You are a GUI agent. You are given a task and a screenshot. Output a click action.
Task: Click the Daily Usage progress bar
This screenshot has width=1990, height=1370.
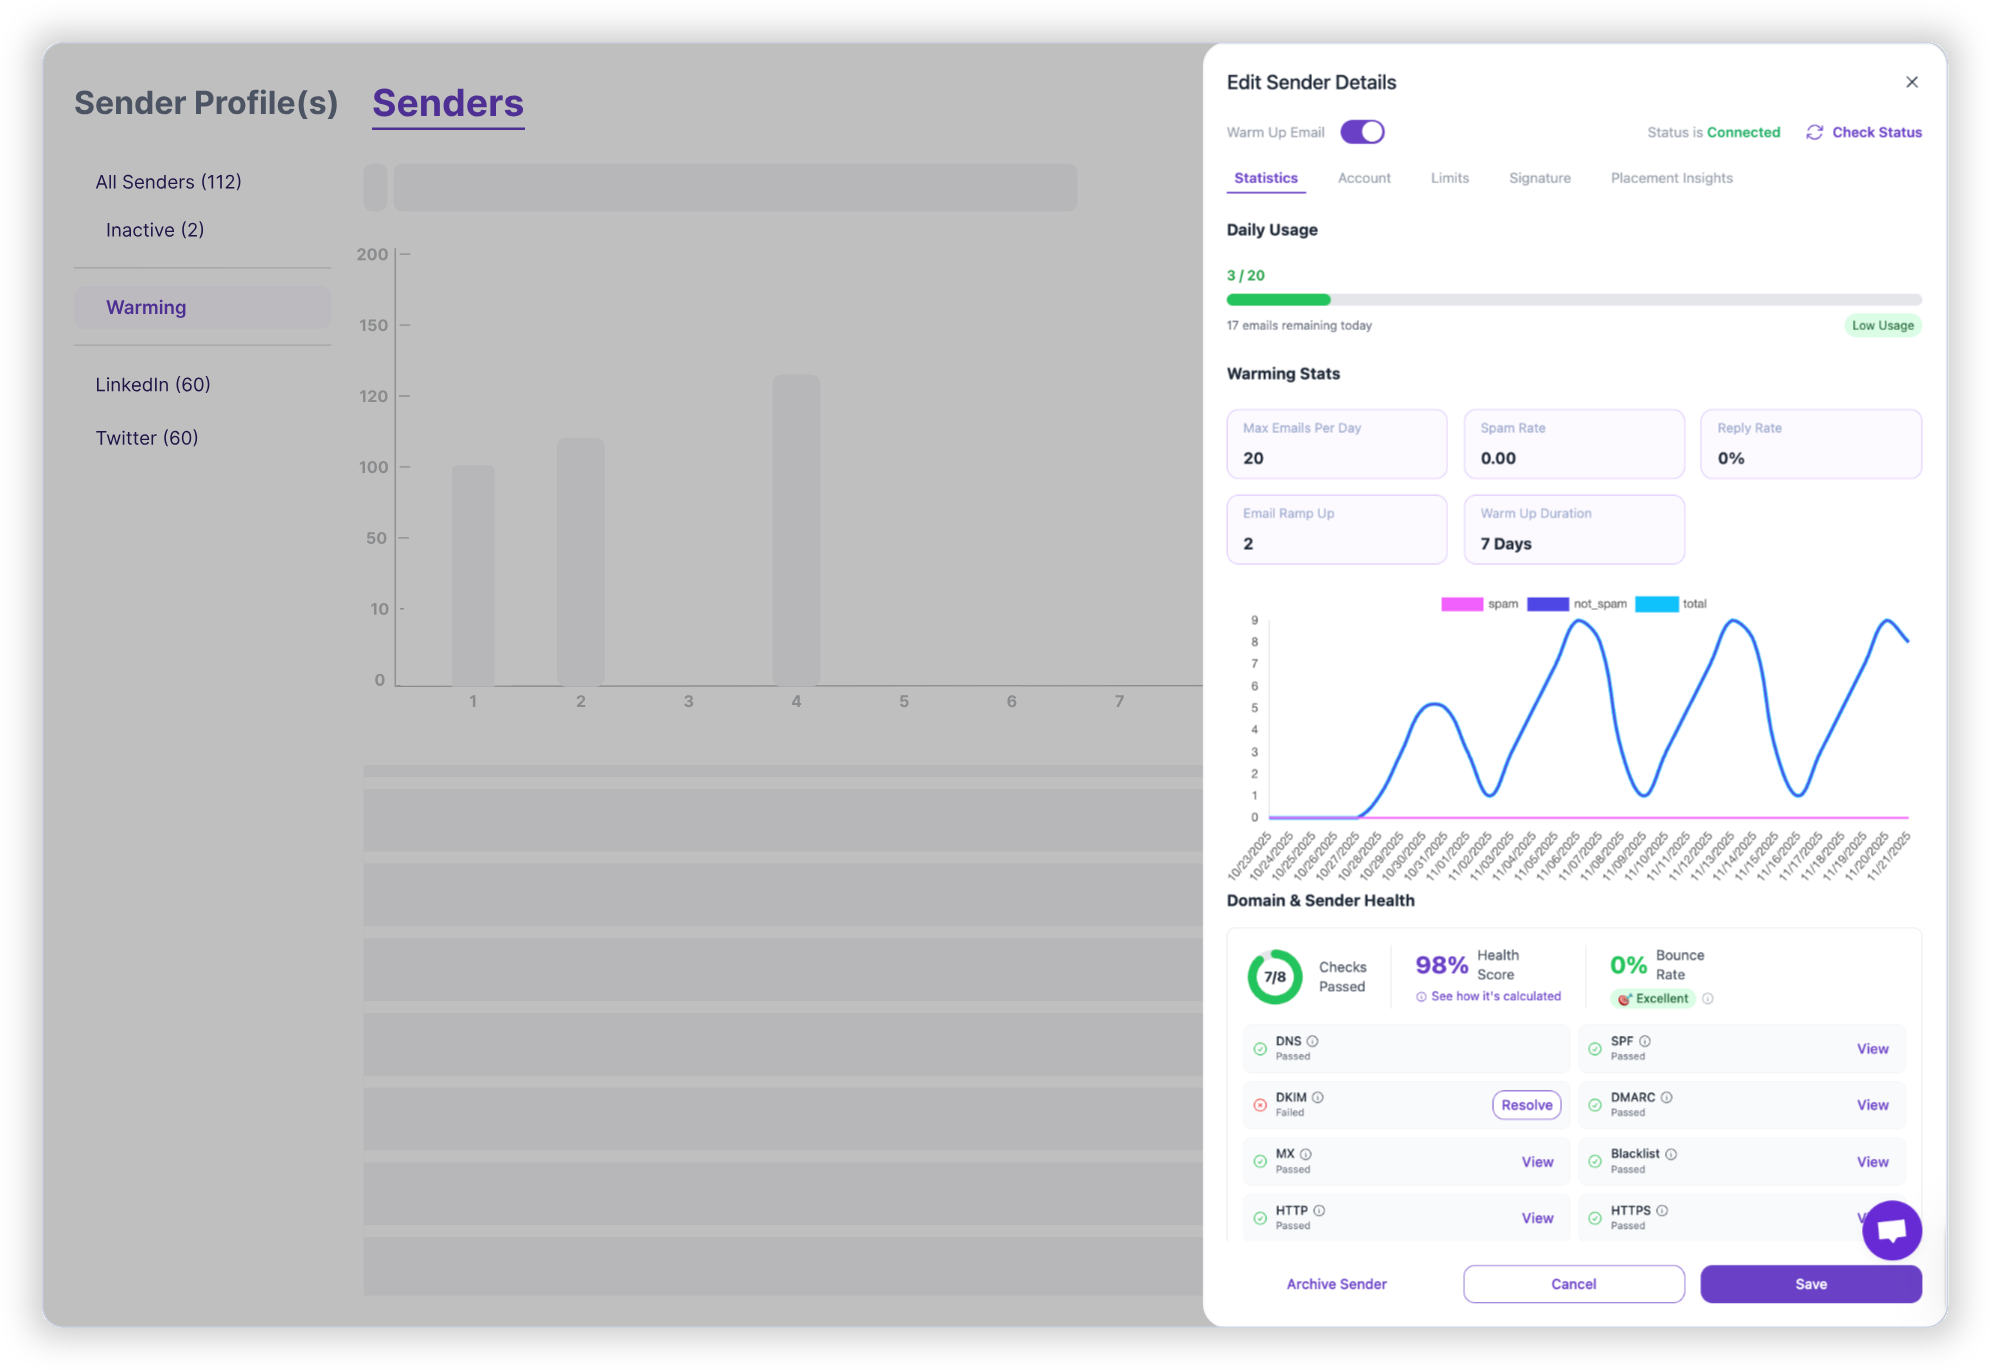[1574, 300]
